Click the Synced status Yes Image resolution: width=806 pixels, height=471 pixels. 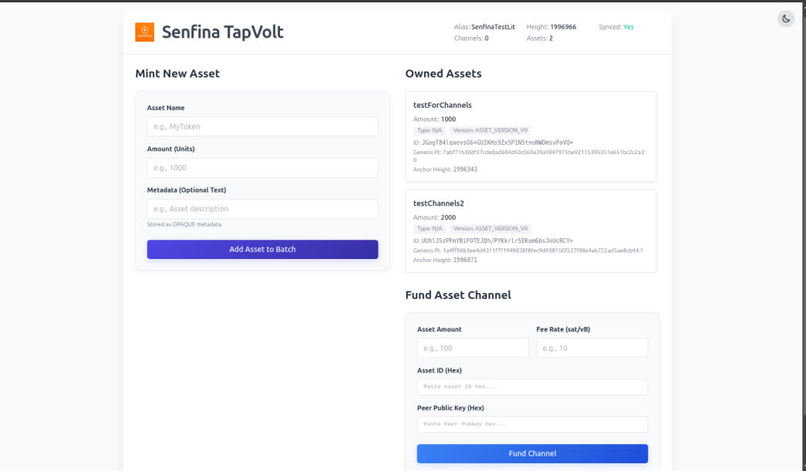(628, 27)
